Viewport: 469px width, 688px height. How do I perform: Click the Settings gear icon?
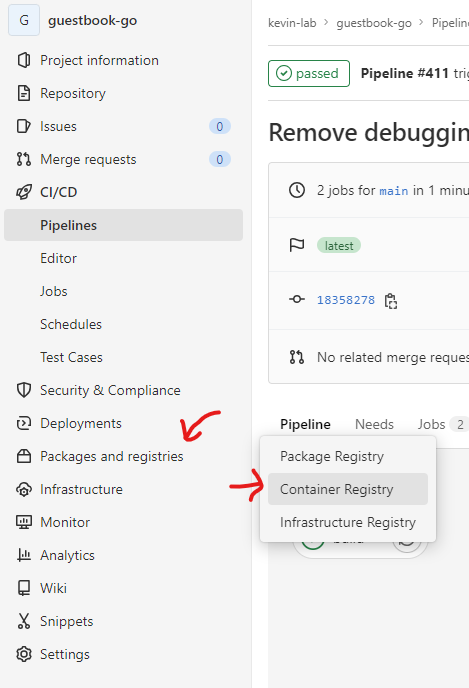point(24,654)
